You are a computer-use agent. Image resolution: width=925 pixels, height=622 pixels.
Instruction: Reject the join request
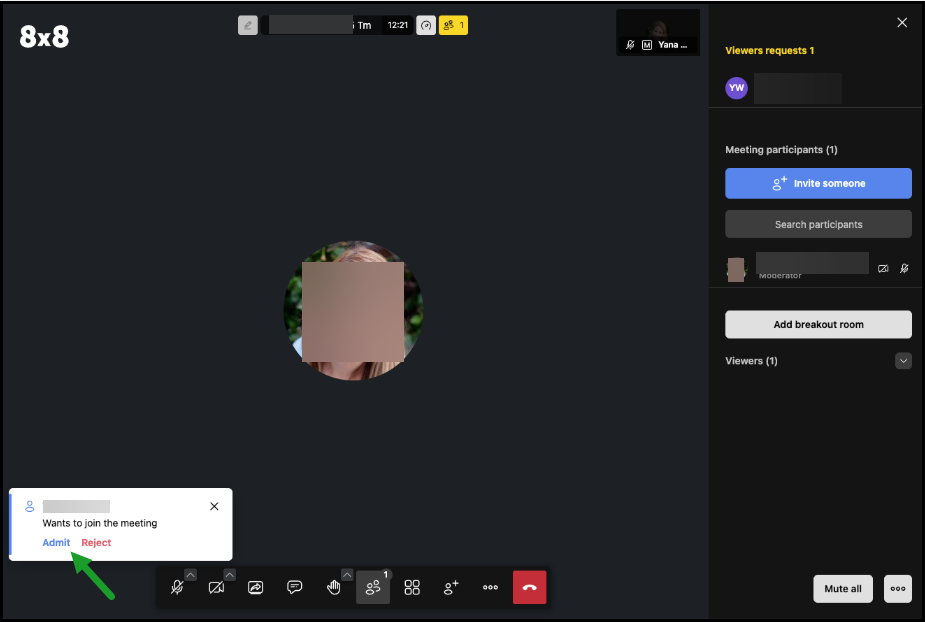(96, 543)
